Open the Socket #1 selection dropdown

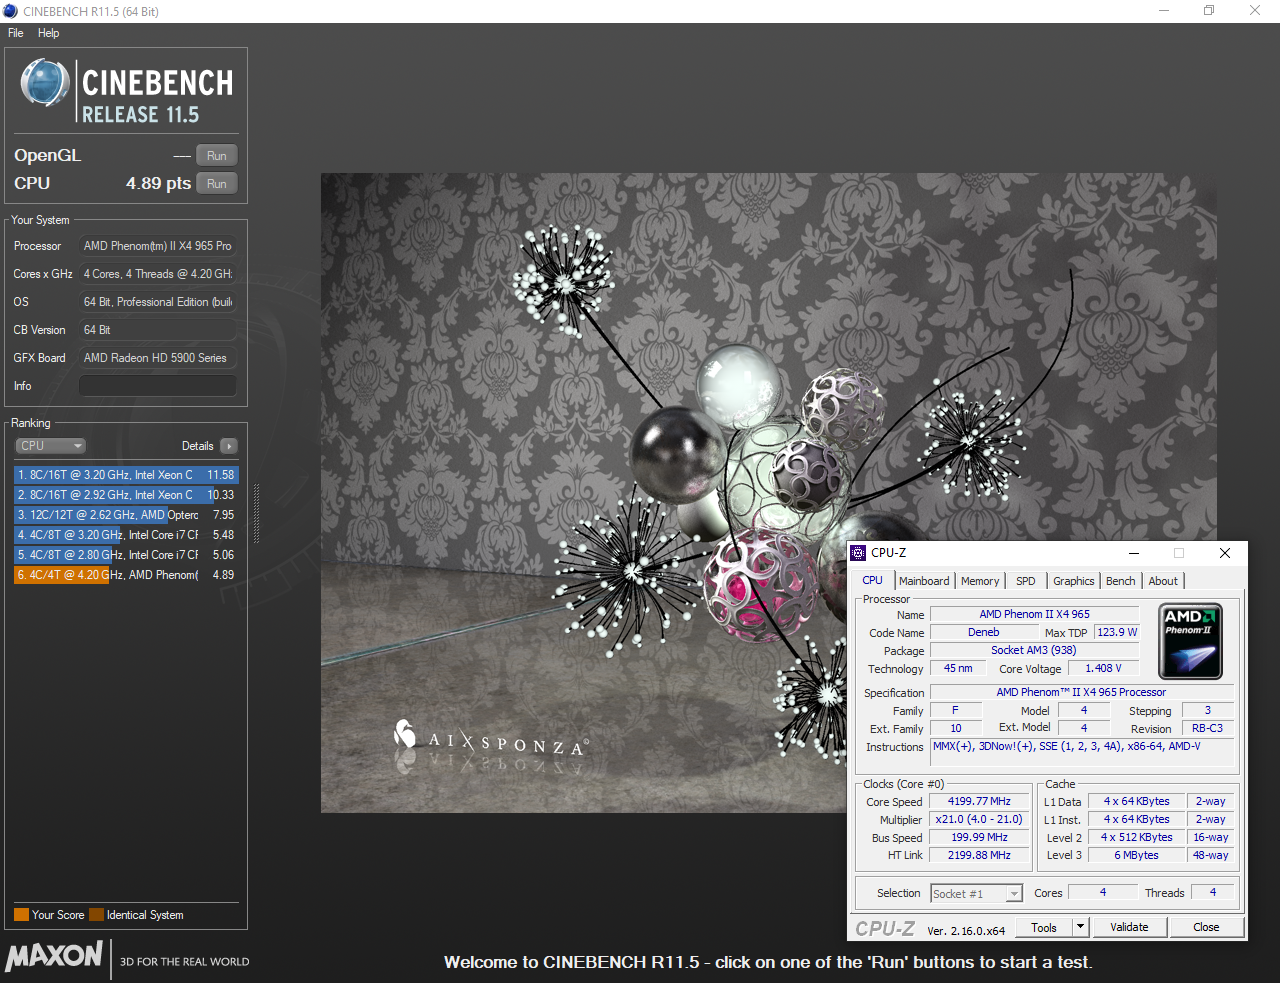tap(976, 893)
